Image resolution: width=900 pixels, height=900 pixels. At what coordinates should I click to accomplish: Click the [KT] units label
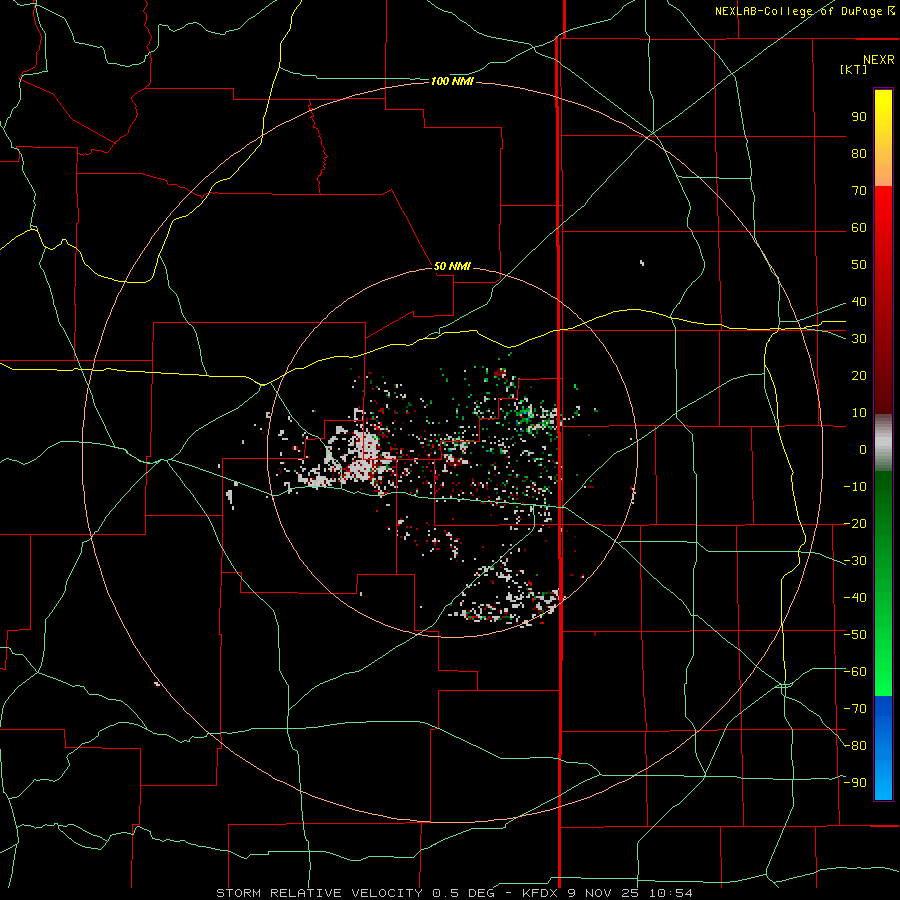click(854, 69)
